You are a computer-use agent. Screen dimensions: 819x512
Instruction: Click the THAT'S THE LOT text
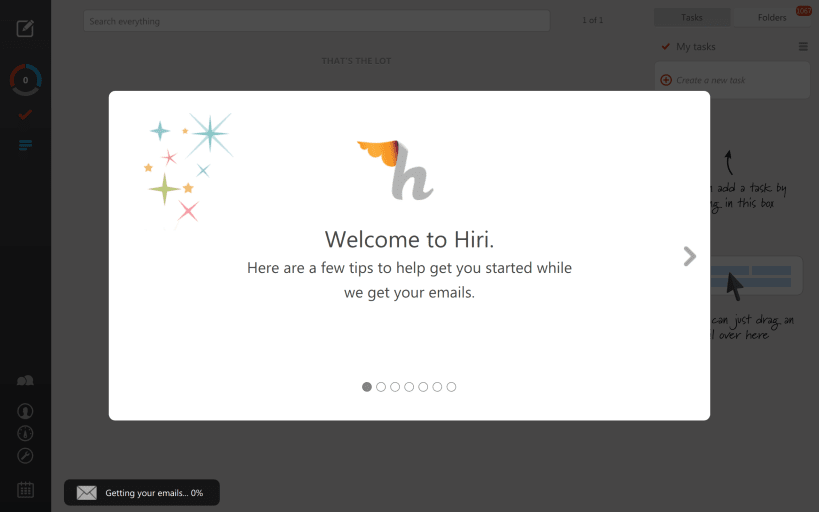(356, 61)
